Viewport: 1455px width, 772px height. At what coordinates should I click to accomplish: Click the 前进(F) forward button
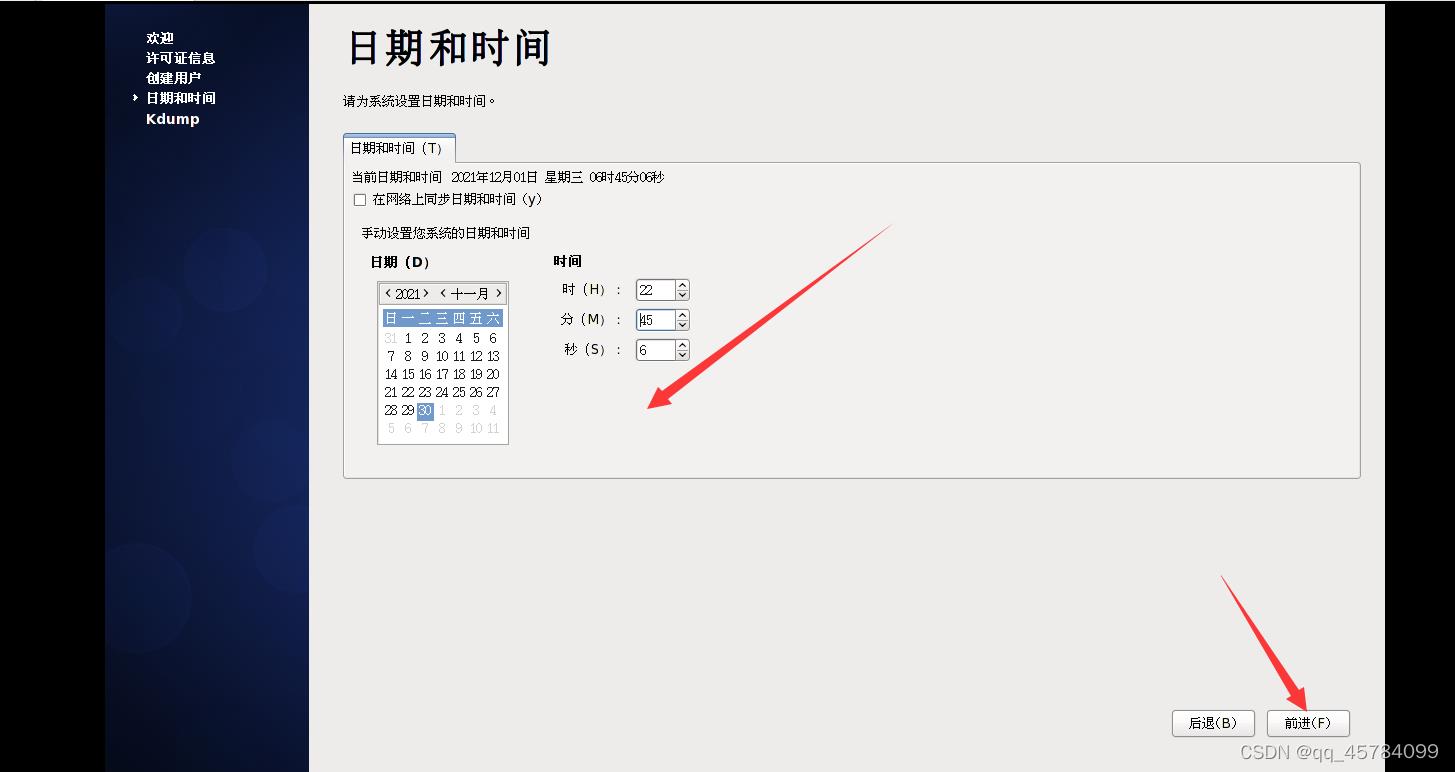click(x=1308, y=723)
